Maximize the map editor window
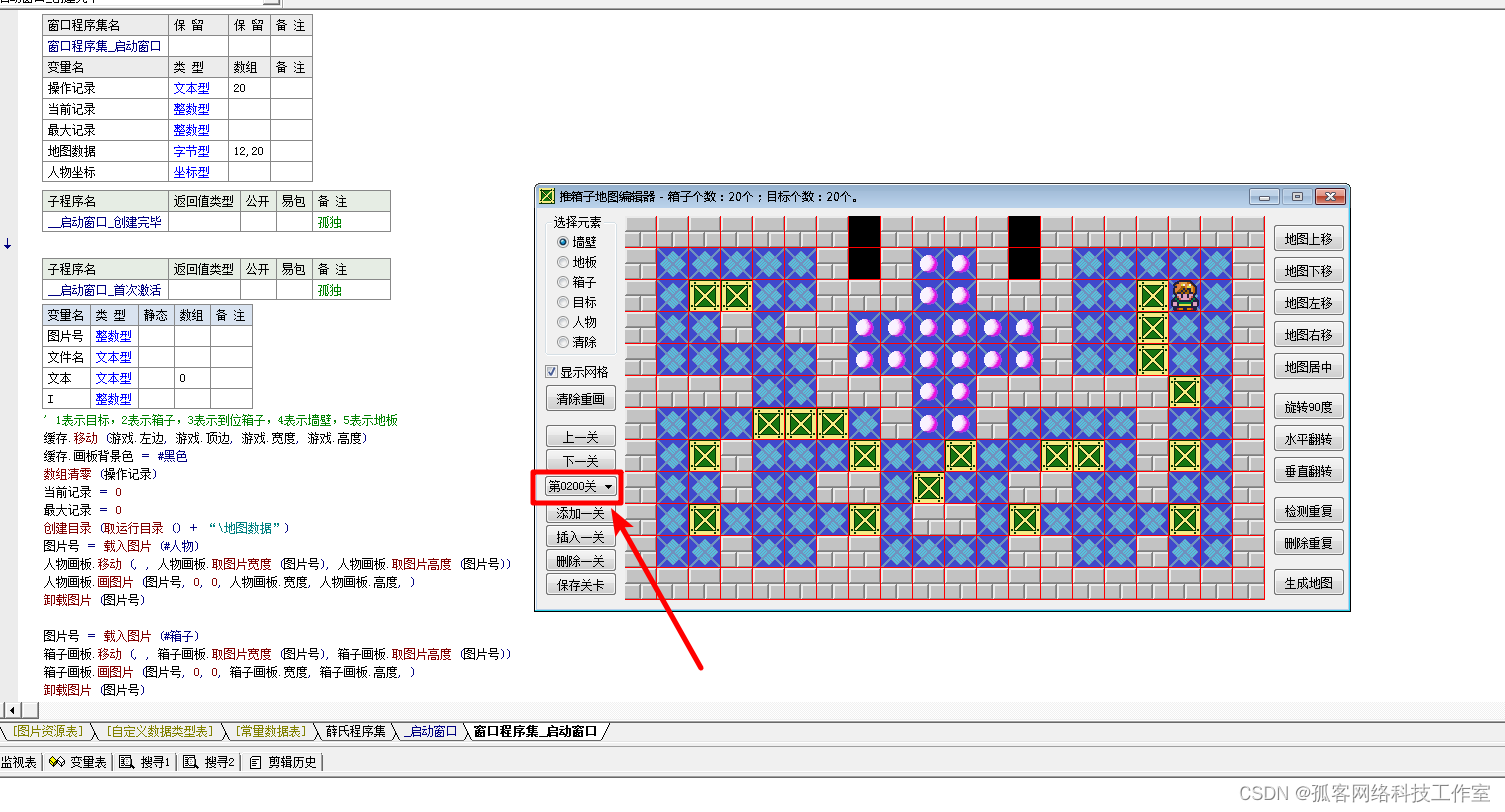Image resolution: width=1505 pixels, height=812 pixels. pos(1296,196)
